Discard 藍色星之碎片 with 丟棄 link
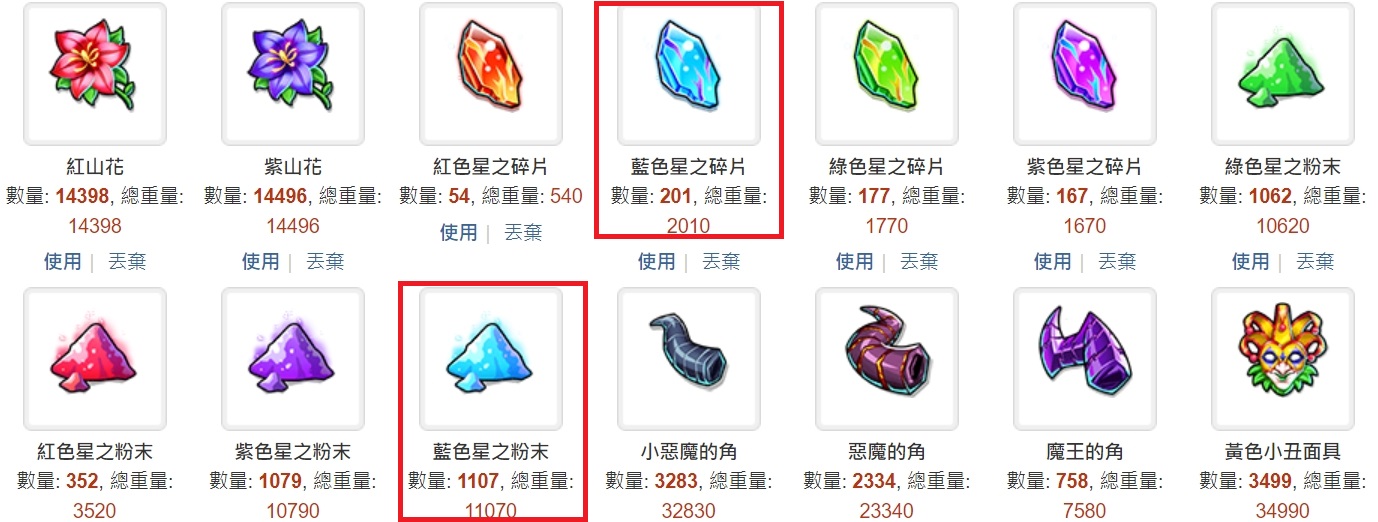The image size is (1378, 522). 721,262
